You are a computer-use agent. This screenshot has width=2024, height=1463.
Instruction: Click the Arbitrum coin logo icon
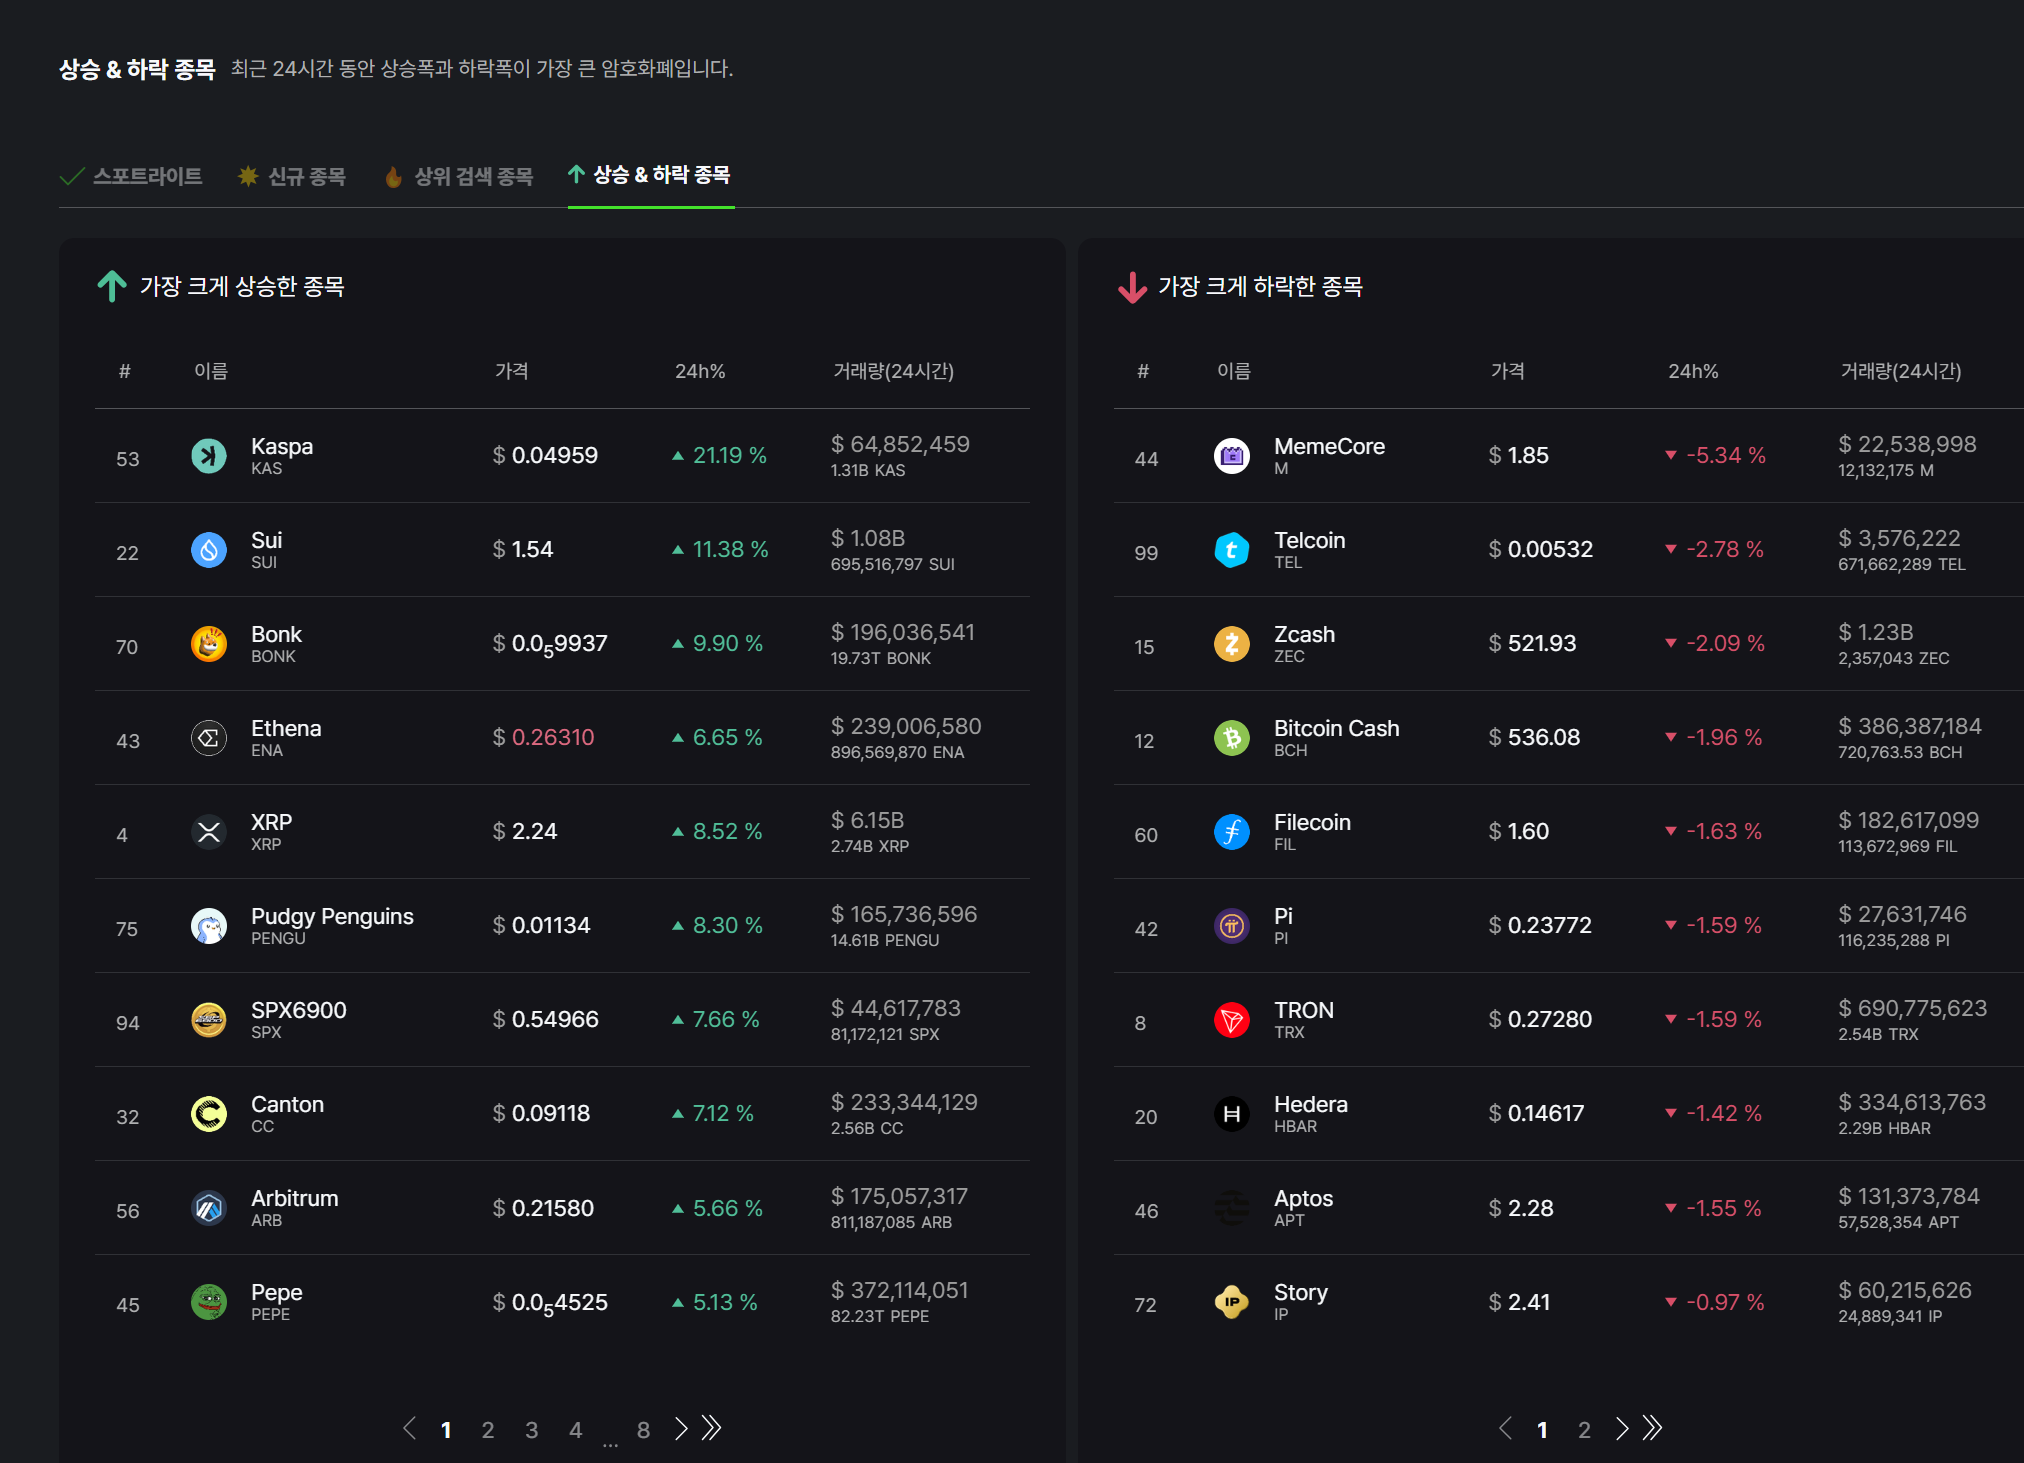(209, 1208)
